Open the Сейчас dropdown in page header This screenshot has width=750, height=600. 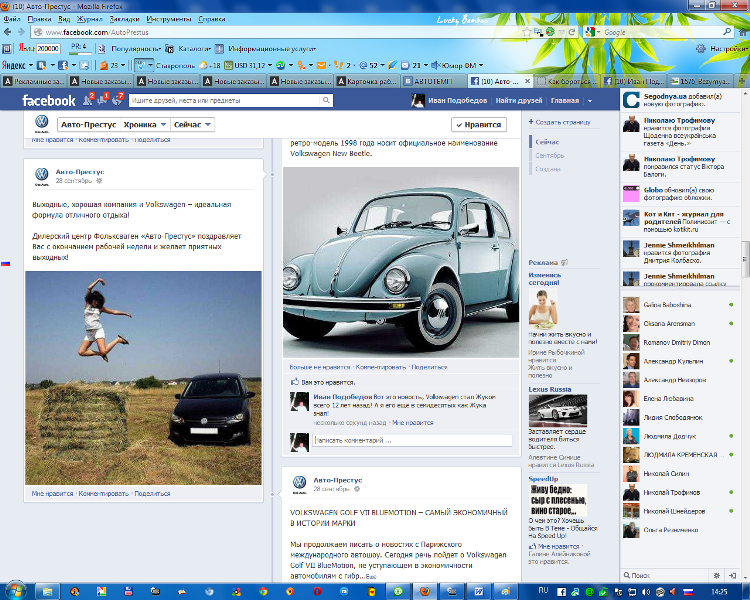192,124
